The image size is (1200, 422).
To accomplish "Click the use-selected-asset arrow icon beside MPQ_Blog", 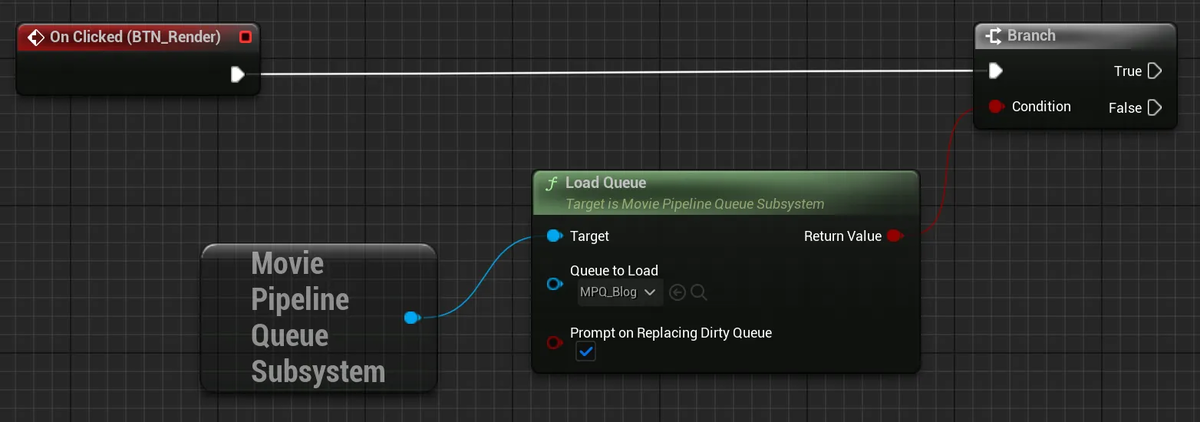I will (678, 292).
